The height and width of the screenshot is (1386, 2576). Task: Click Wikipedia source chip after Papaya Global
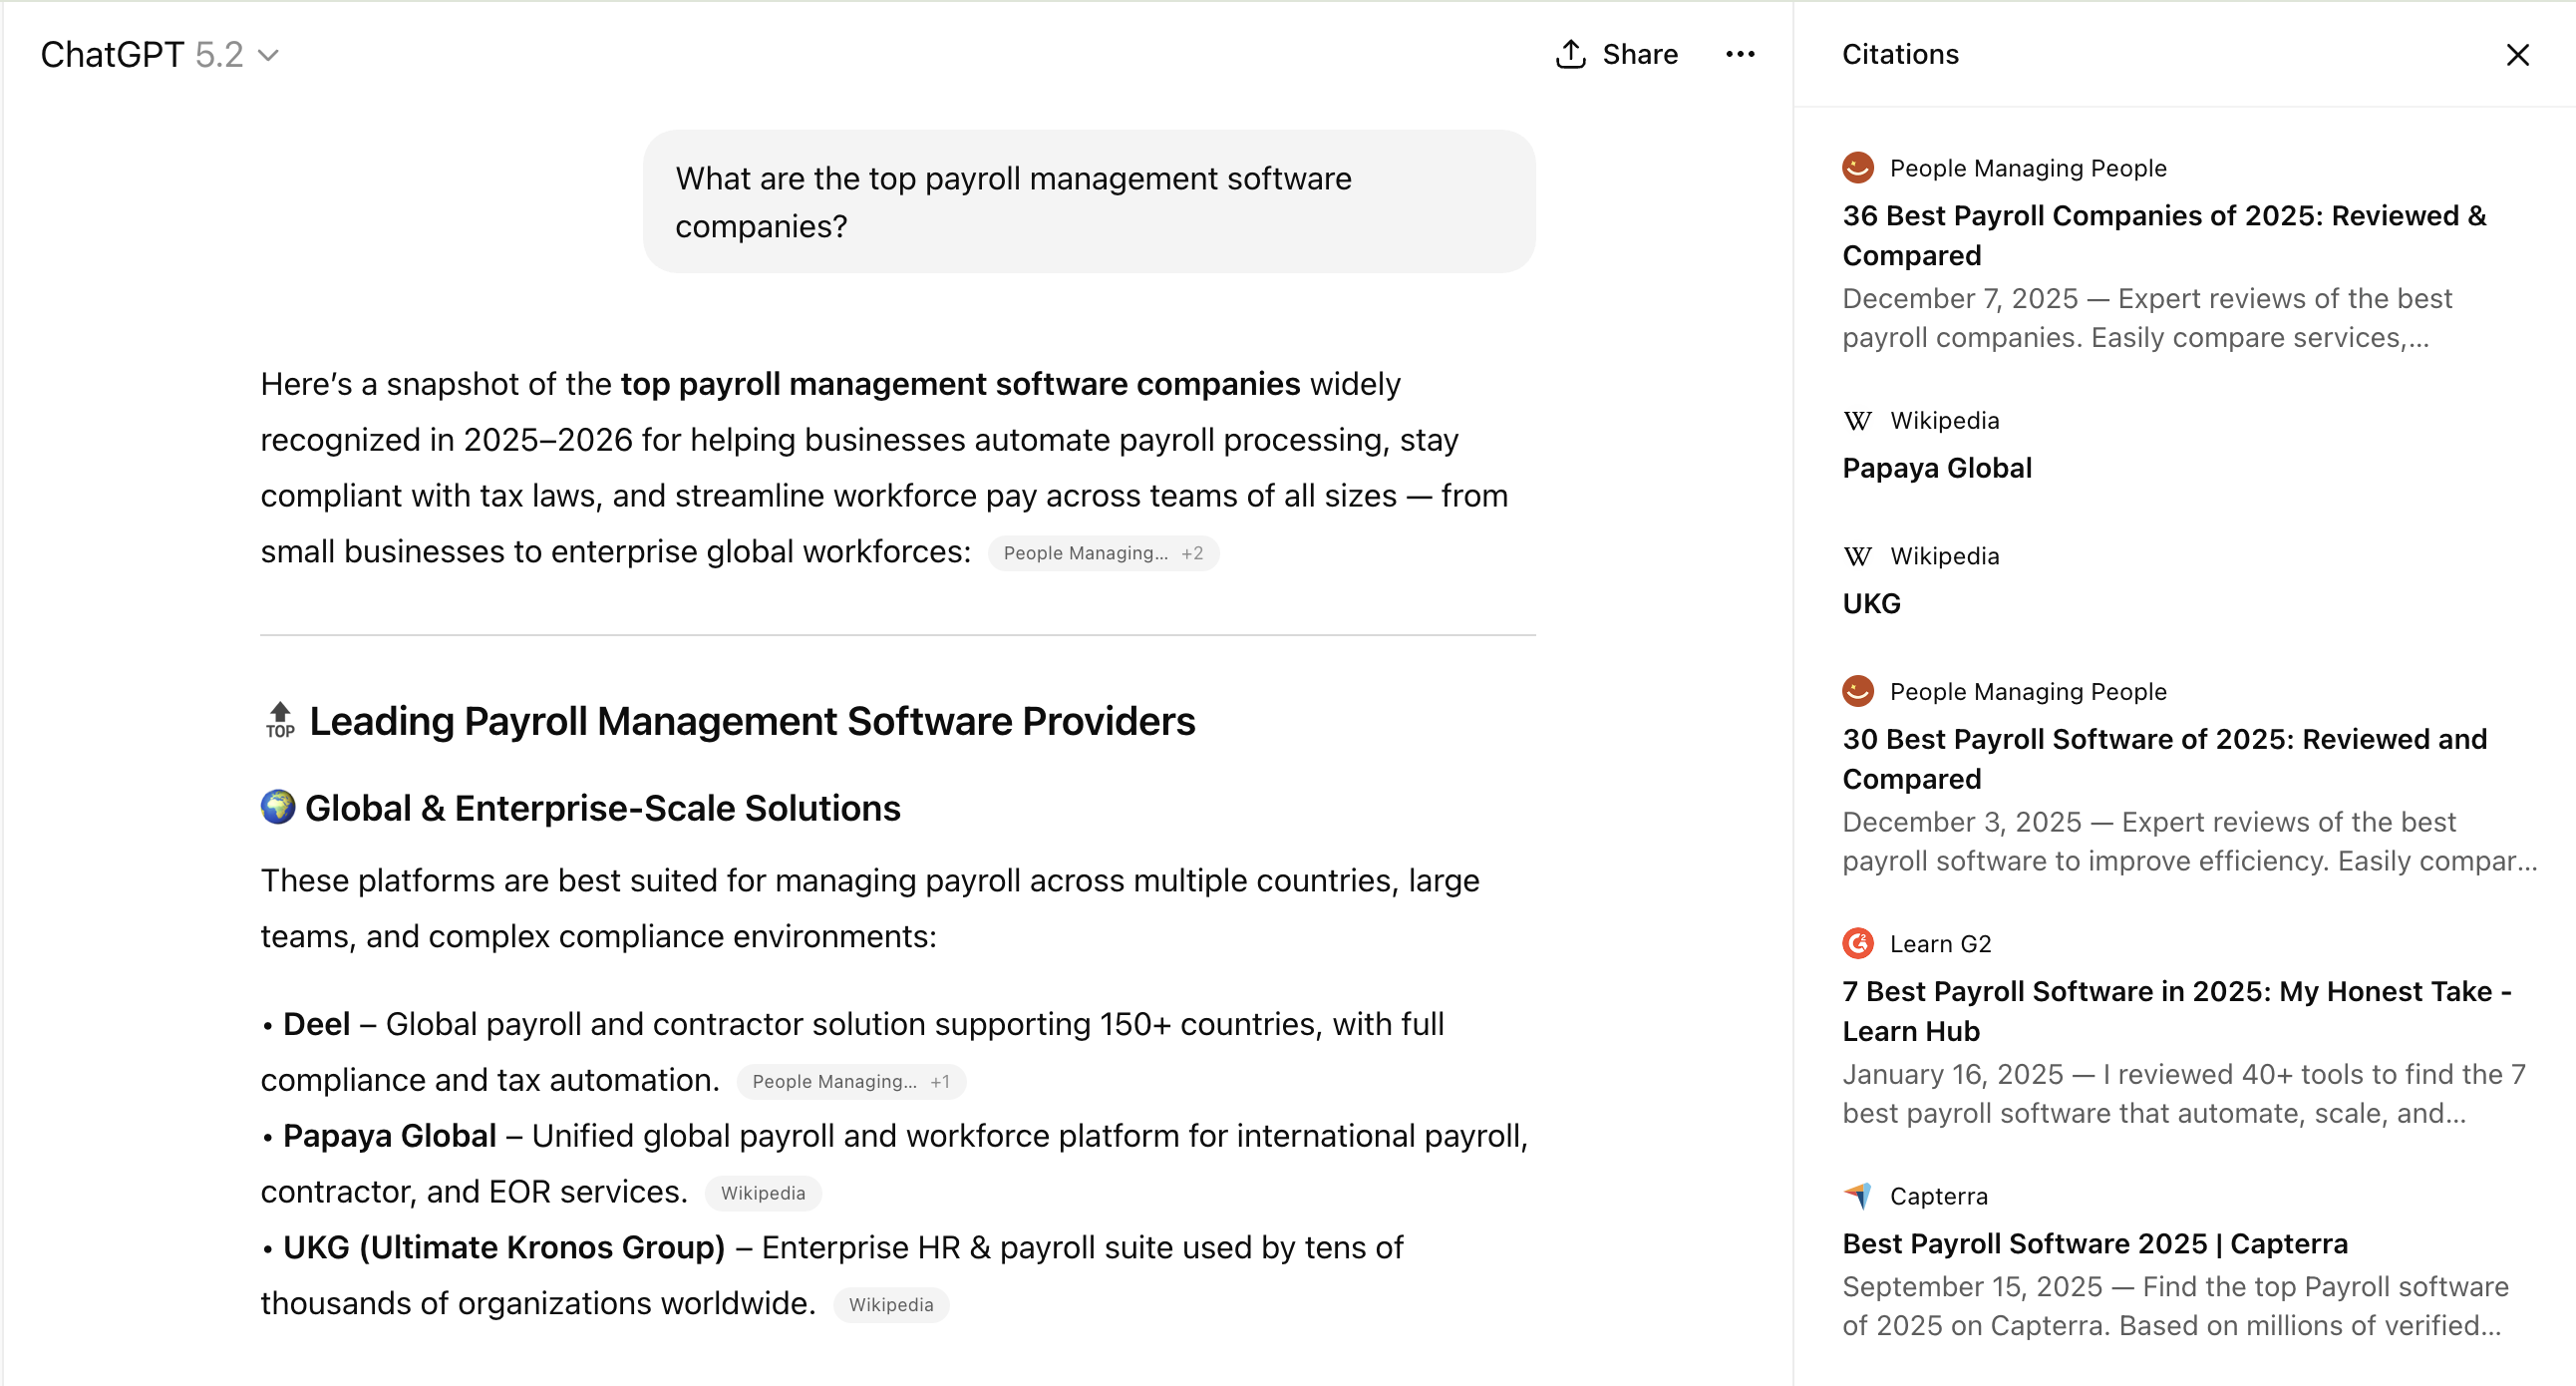762,1193
